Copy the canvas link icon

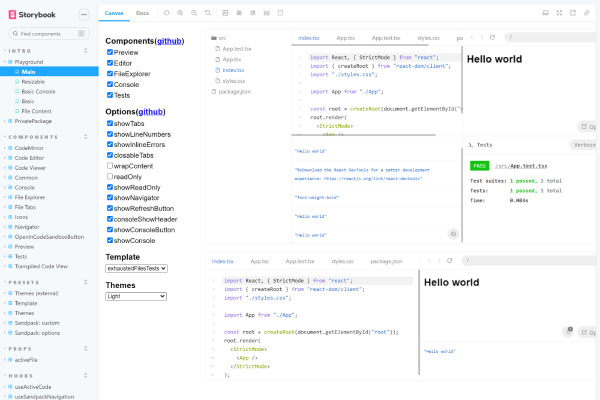(587, 13)
